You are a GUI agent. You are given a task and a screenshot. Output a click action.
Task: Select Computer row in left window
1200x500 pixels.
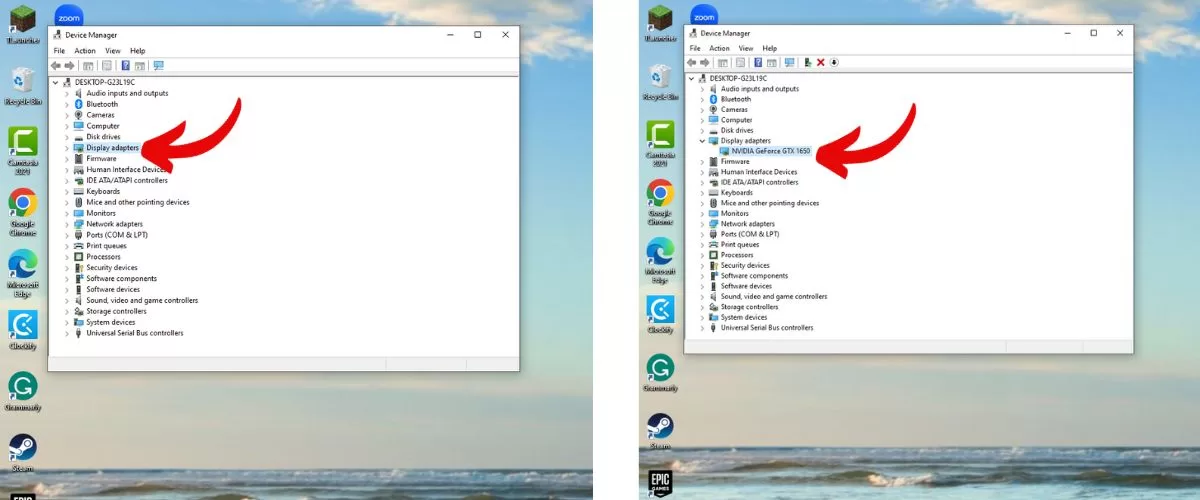coord(97,126)
